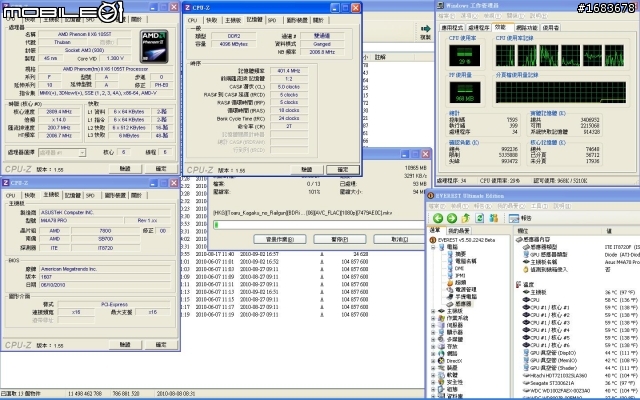Click GPU 真空管 (Shader) temperature row
The image size is (640, 400).
[x=578, y=368]
